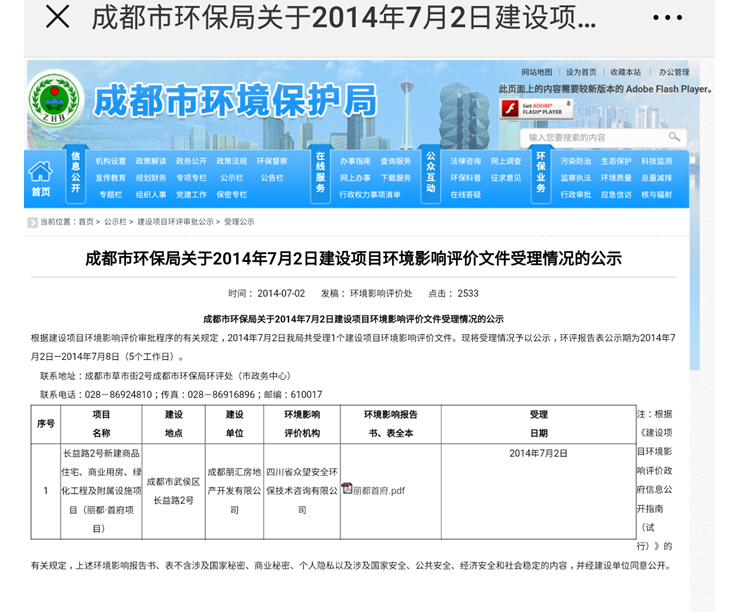Click the 办公管理 top link
734x612 pixels.
[x=673, y=72]
